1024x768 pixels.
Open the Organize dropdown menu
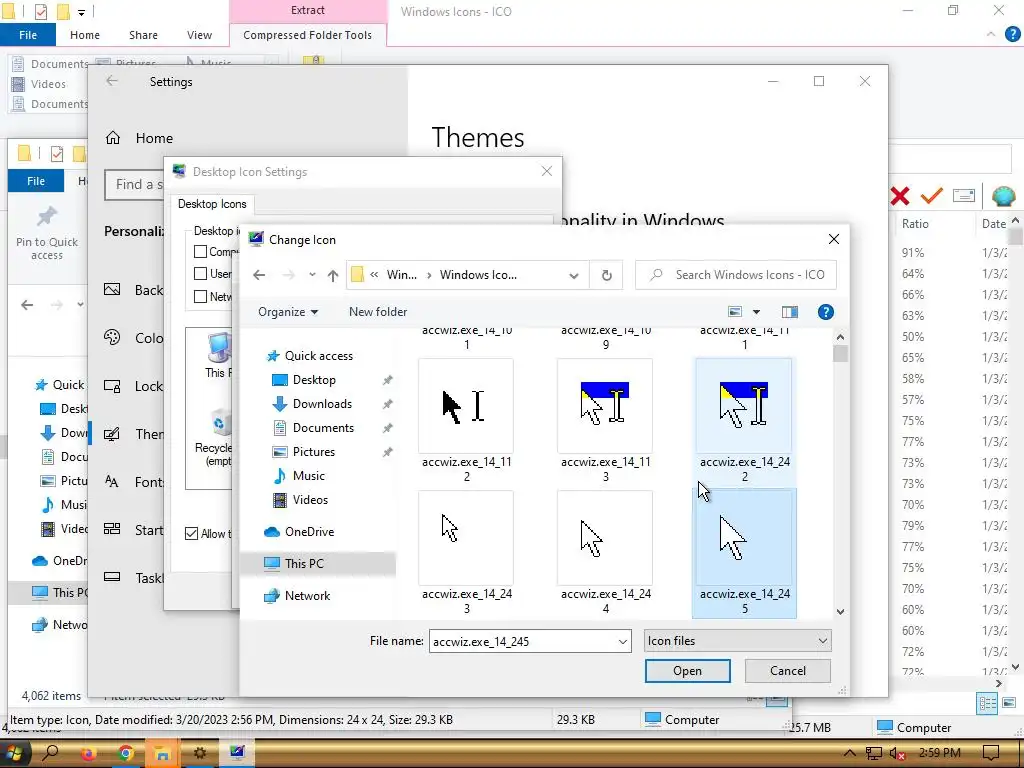(x=288, y=312)
